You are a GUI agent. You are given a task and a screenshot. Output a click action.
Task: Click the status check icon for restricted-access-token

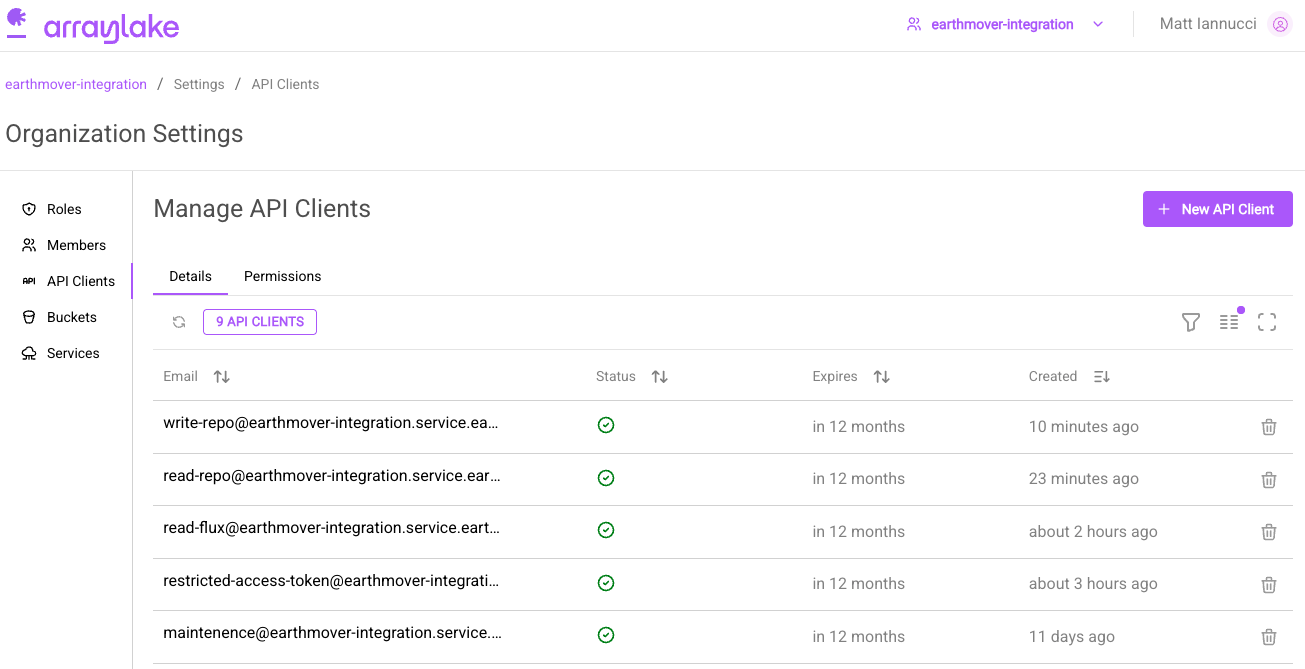(x=605, y=583)
